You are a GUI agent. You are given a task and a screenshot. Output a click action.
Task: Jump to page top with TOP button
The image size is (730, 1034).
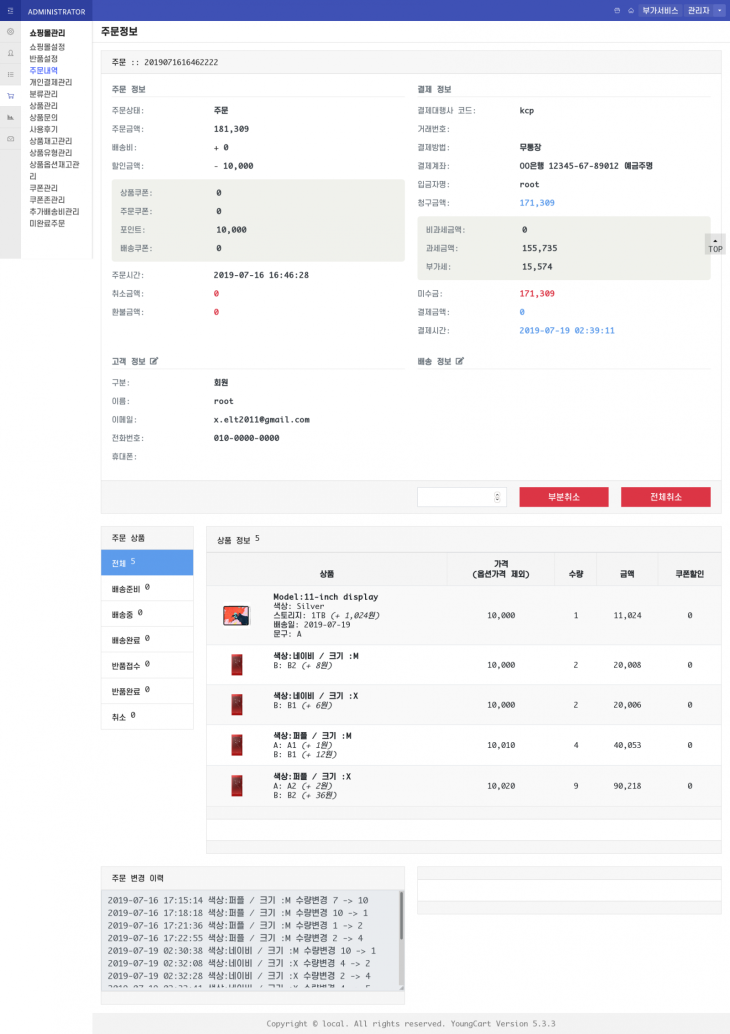click(715, 245)
